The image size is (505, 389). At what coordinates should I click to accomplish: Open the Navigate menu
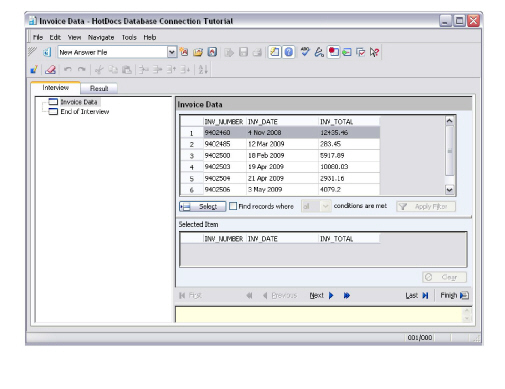pyautogui.click(x=101, y=37)
